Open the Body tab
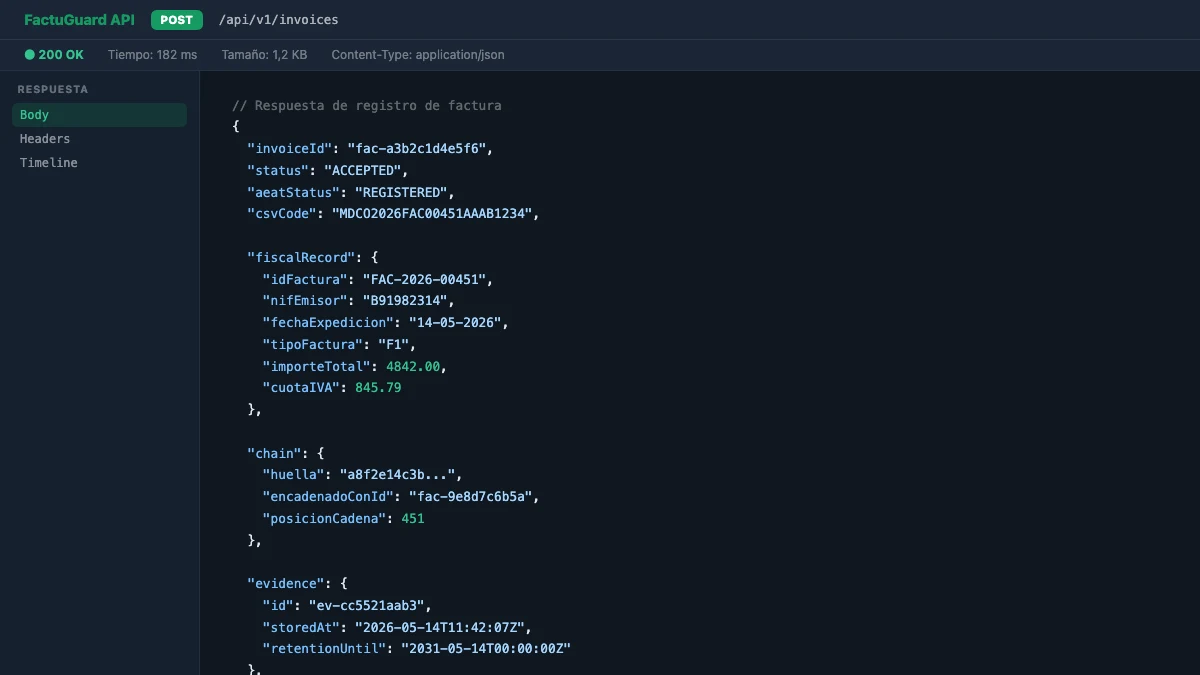 pyautogui.click(x=99, y=115)
